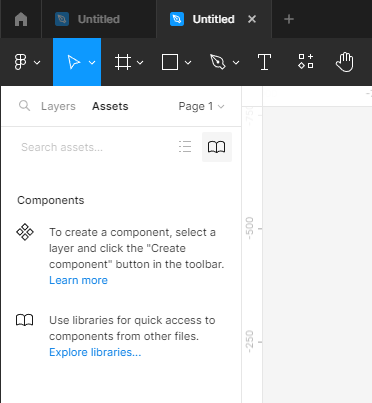Open the Figma main menu

coord(20,62)
